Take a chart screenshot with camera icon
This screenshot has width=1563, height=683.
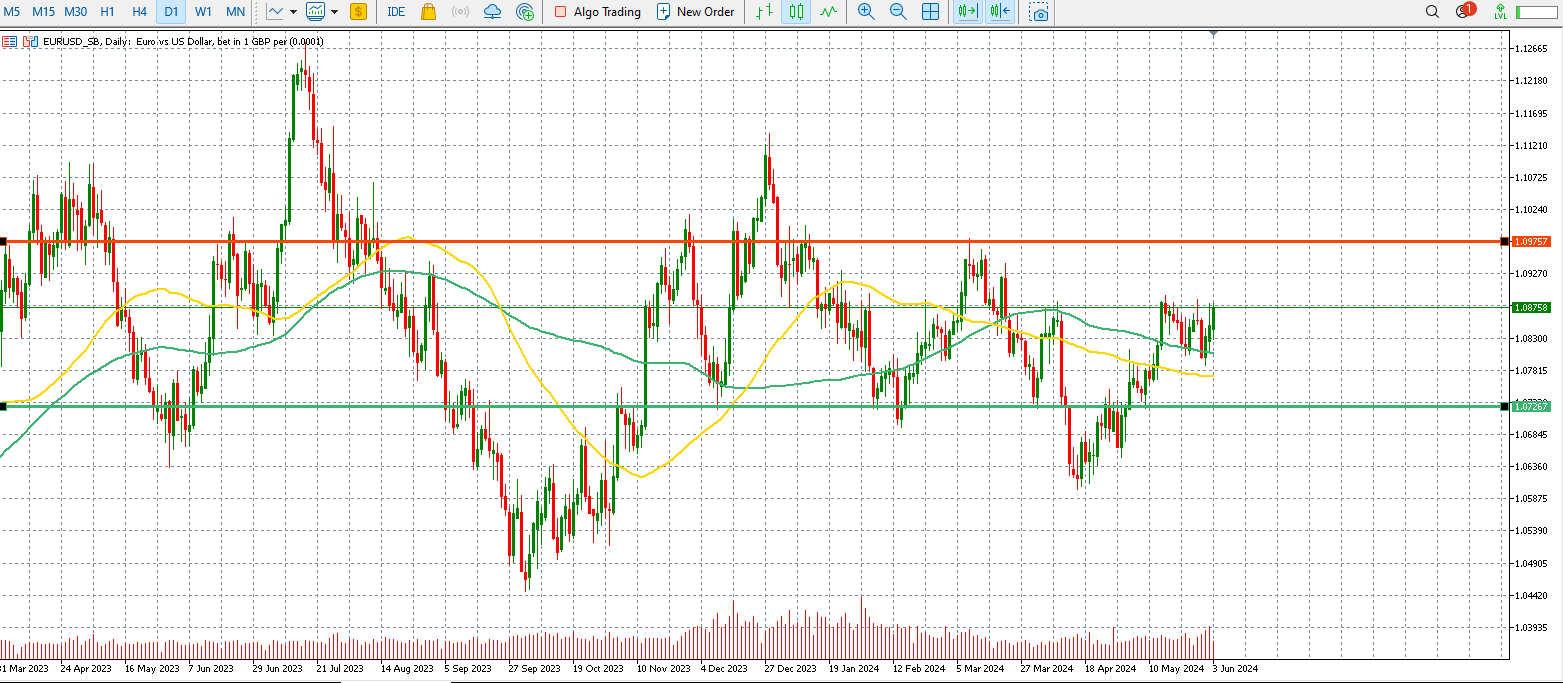(1040, 12)
